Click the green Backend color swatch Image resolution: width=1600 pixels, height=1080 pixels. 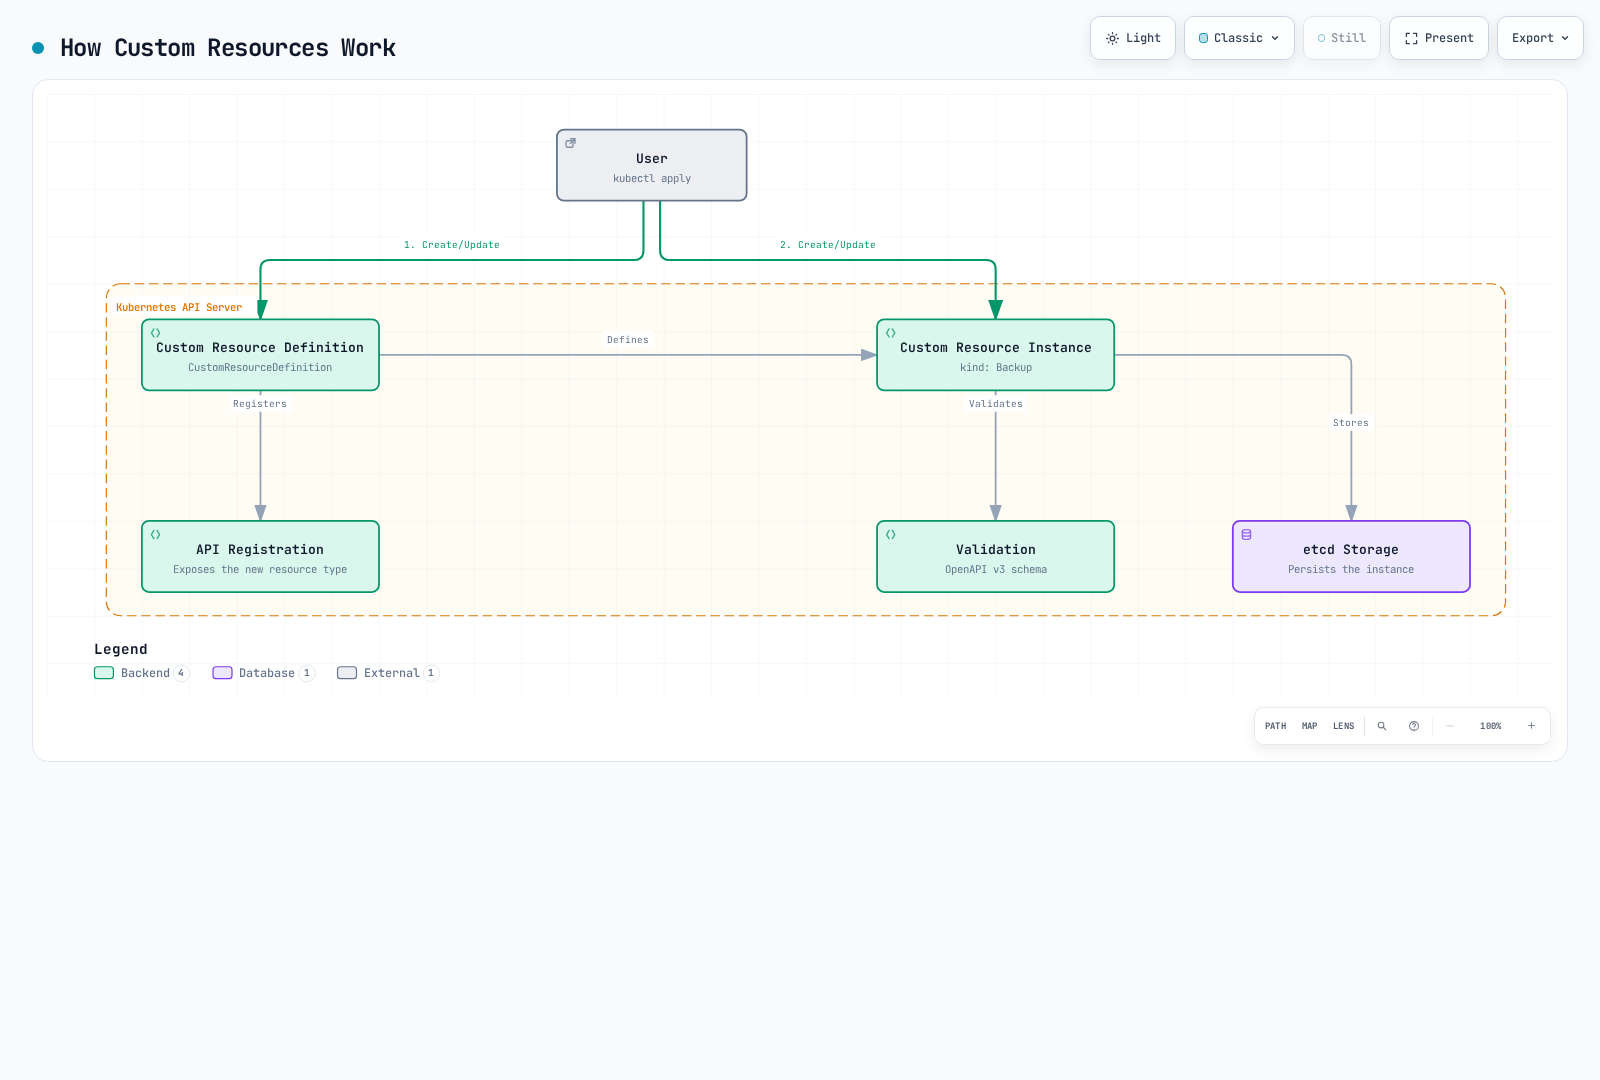point(104,673)
